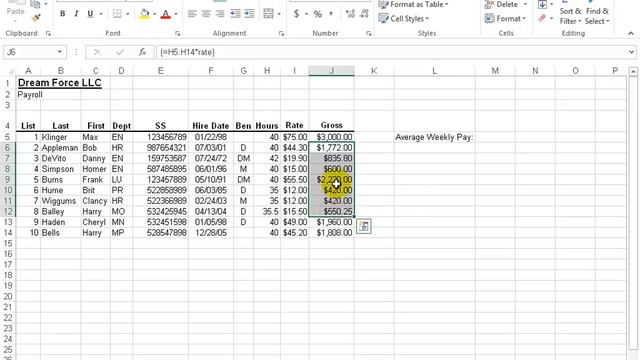
Task: Click the vertical scrollbar up arrow
Action: 633,71
